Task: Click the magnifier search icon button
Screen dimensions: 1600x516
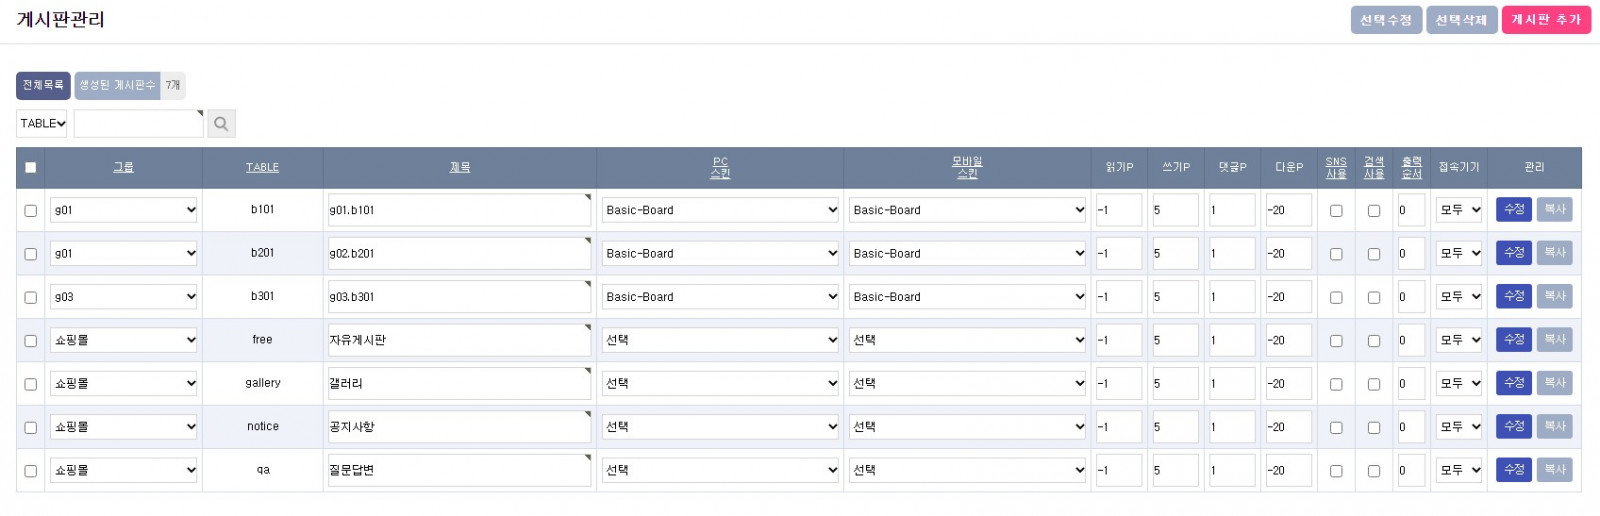Action: [x=221, y=124]
